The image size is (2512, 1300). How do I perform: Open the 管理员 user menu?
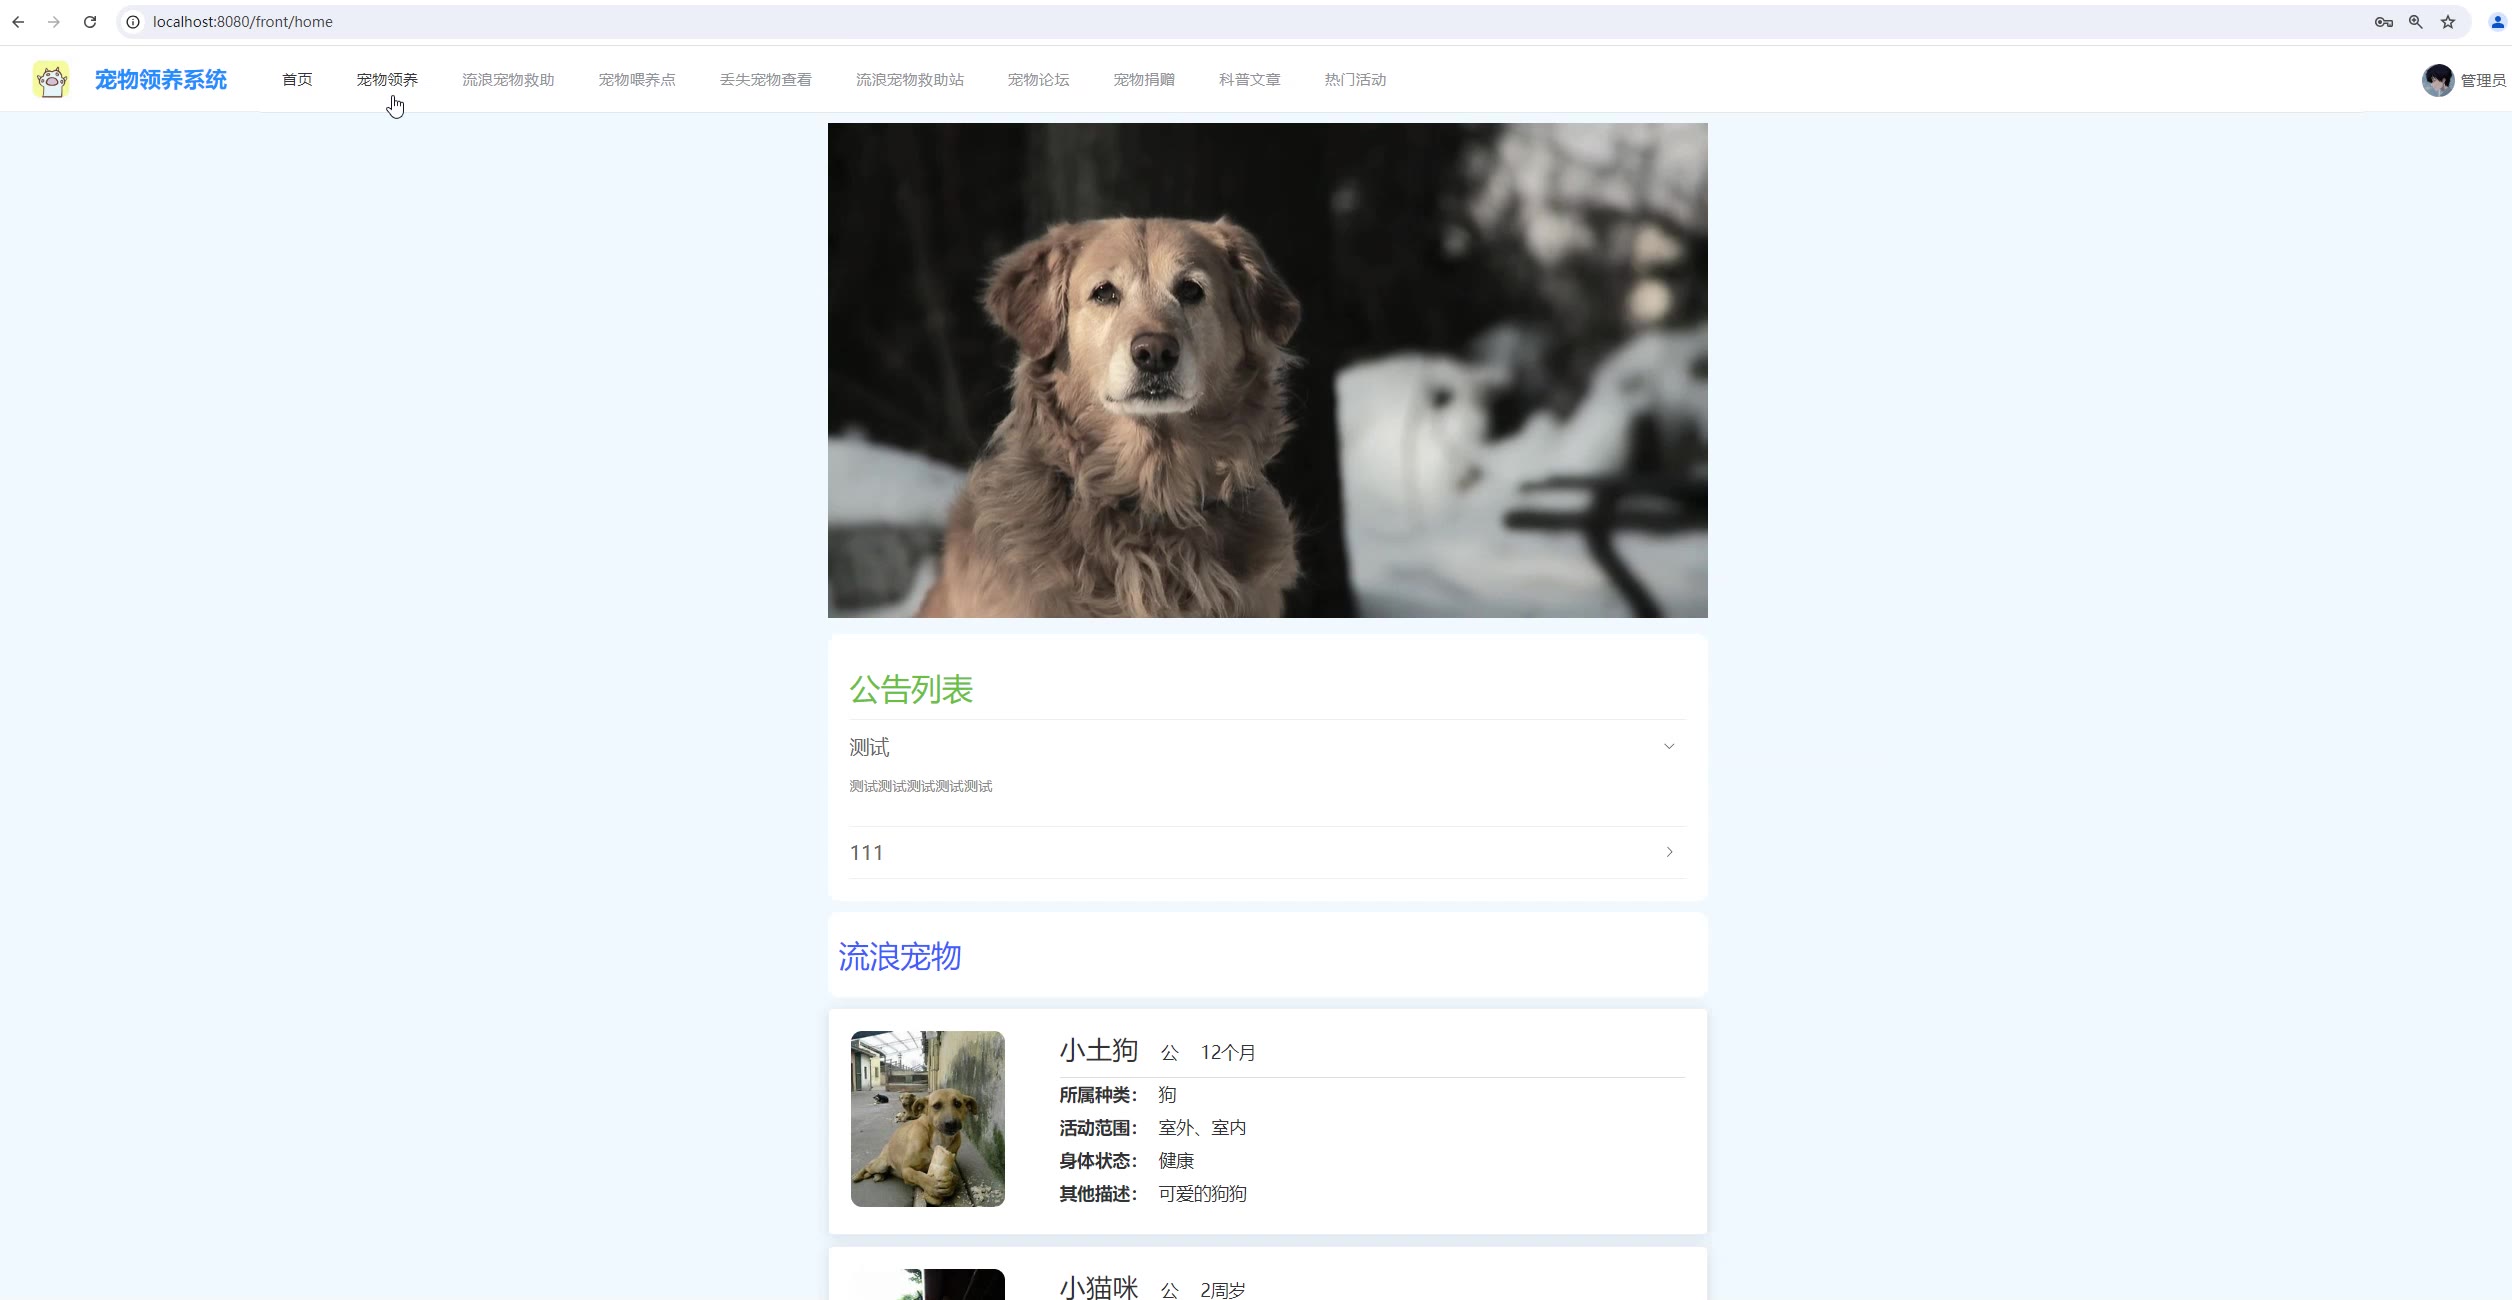pyautogui.click(x=2483, y=80)
